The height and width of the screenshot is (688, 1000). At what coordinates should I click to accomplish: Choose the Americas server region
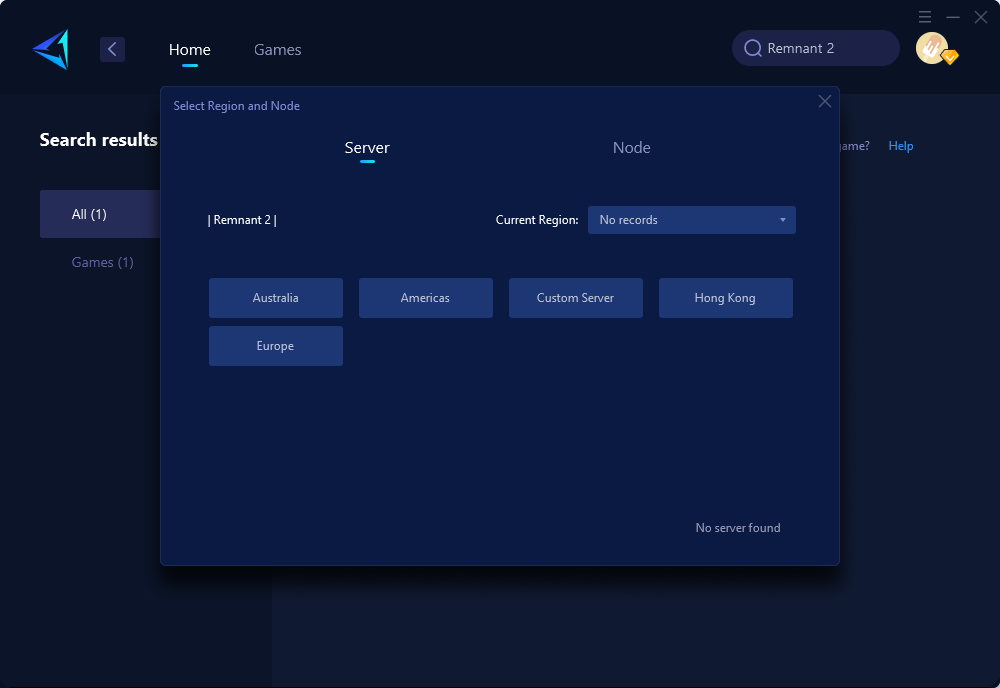point(425,298)
